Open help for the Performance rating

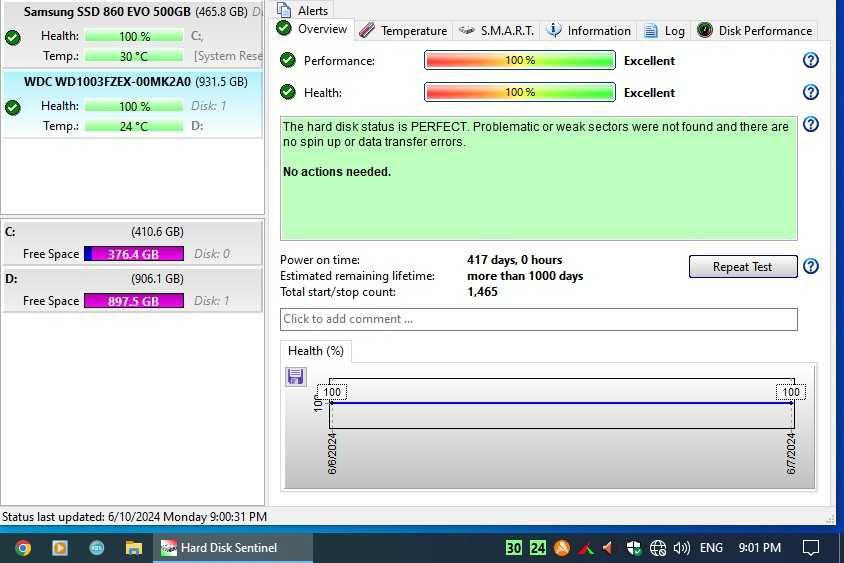[810, 60]
